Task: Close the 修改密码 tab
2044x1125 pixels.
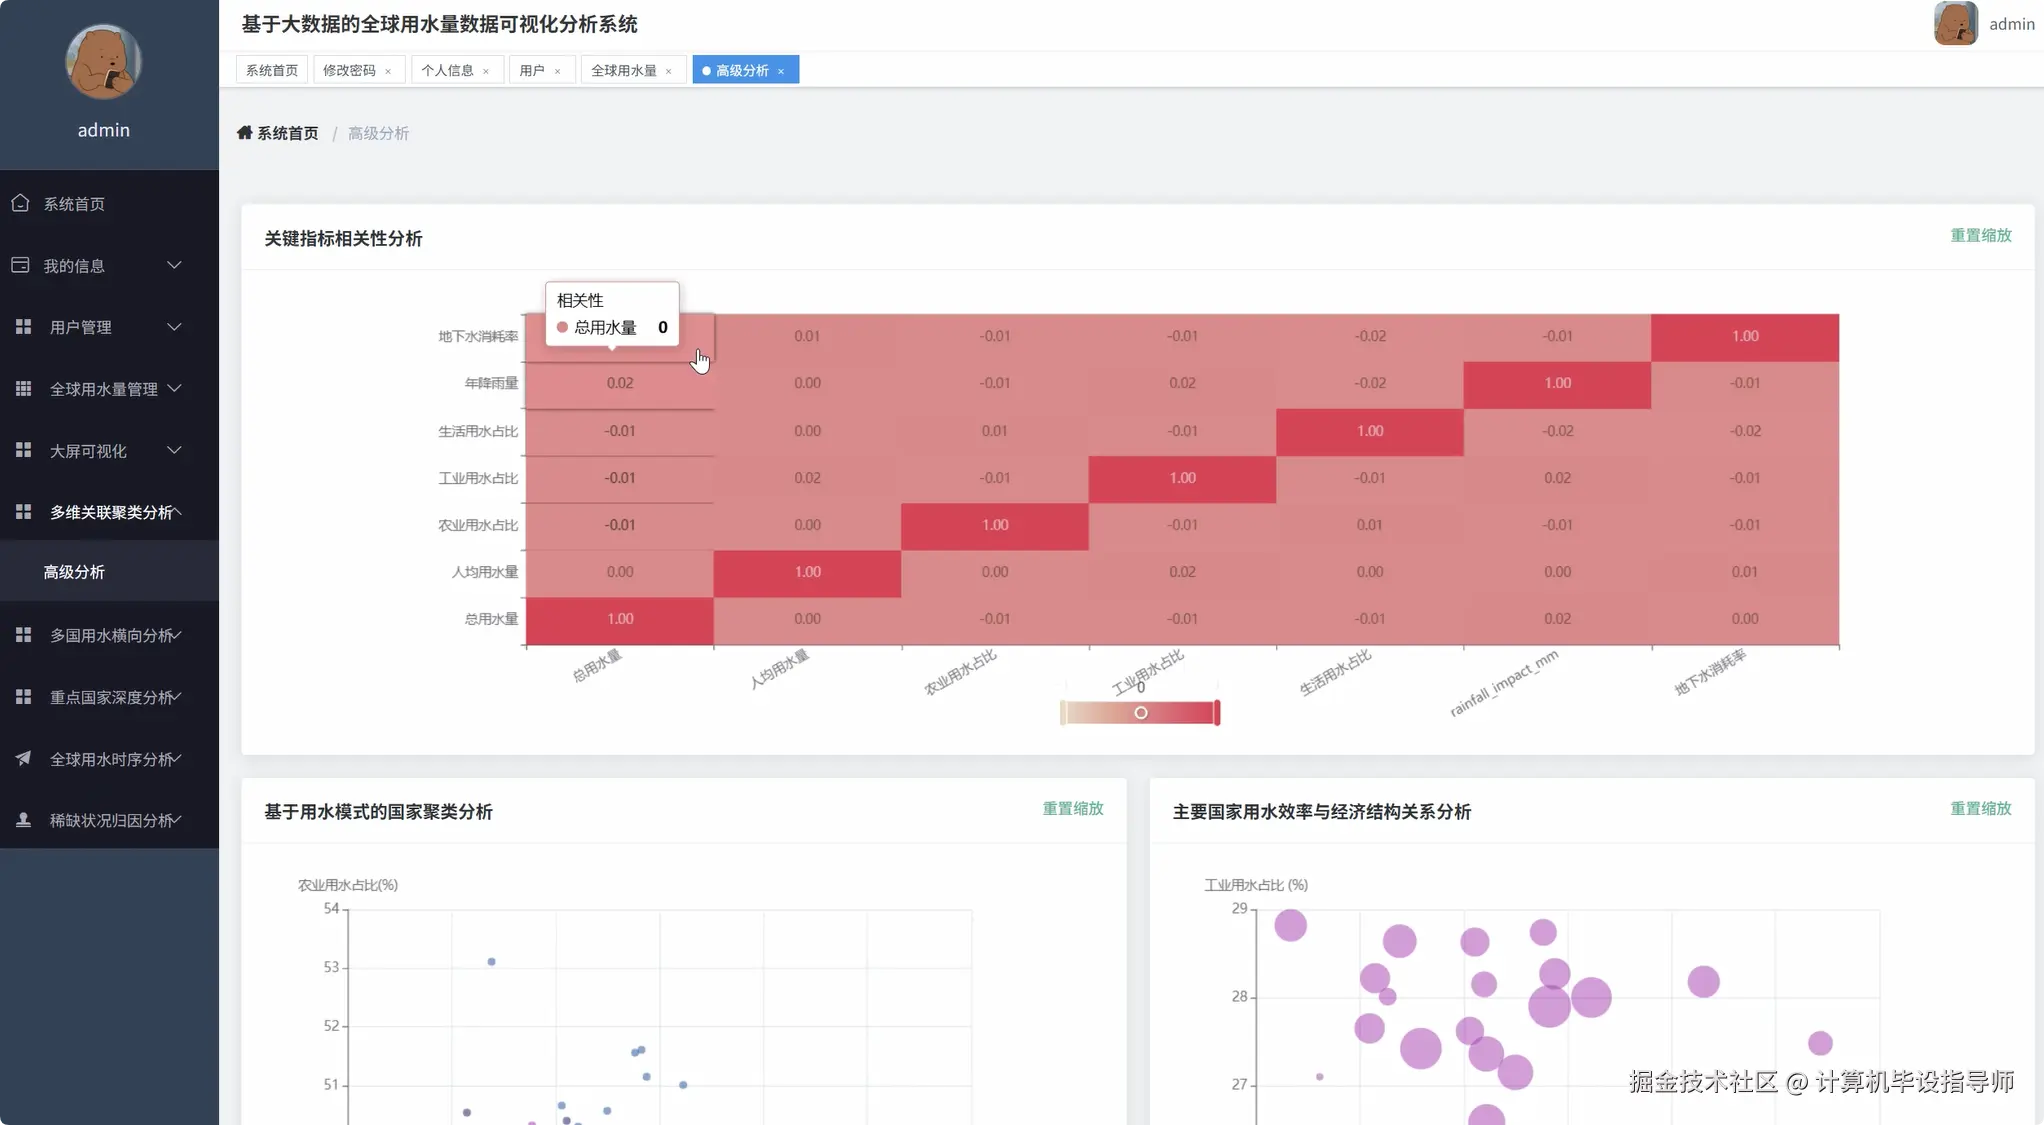Action: 388,71
